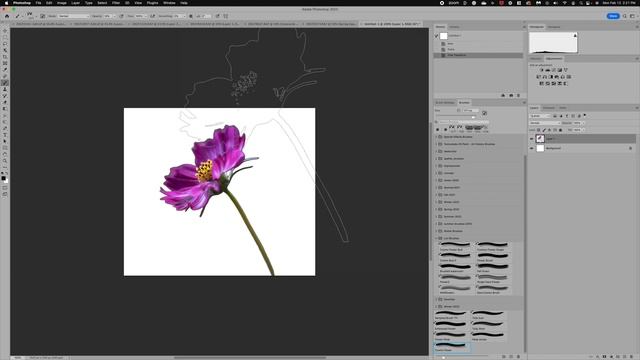
Task: Select the Move tool
Action: click(x=5, y=31)
